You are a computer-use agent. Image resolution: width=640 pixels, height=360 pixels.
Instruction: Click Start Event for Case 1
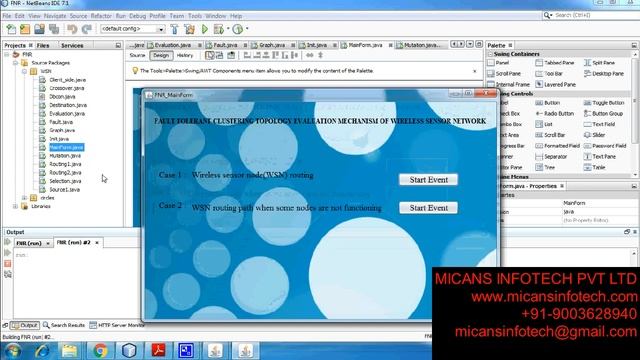pos(428,180)
